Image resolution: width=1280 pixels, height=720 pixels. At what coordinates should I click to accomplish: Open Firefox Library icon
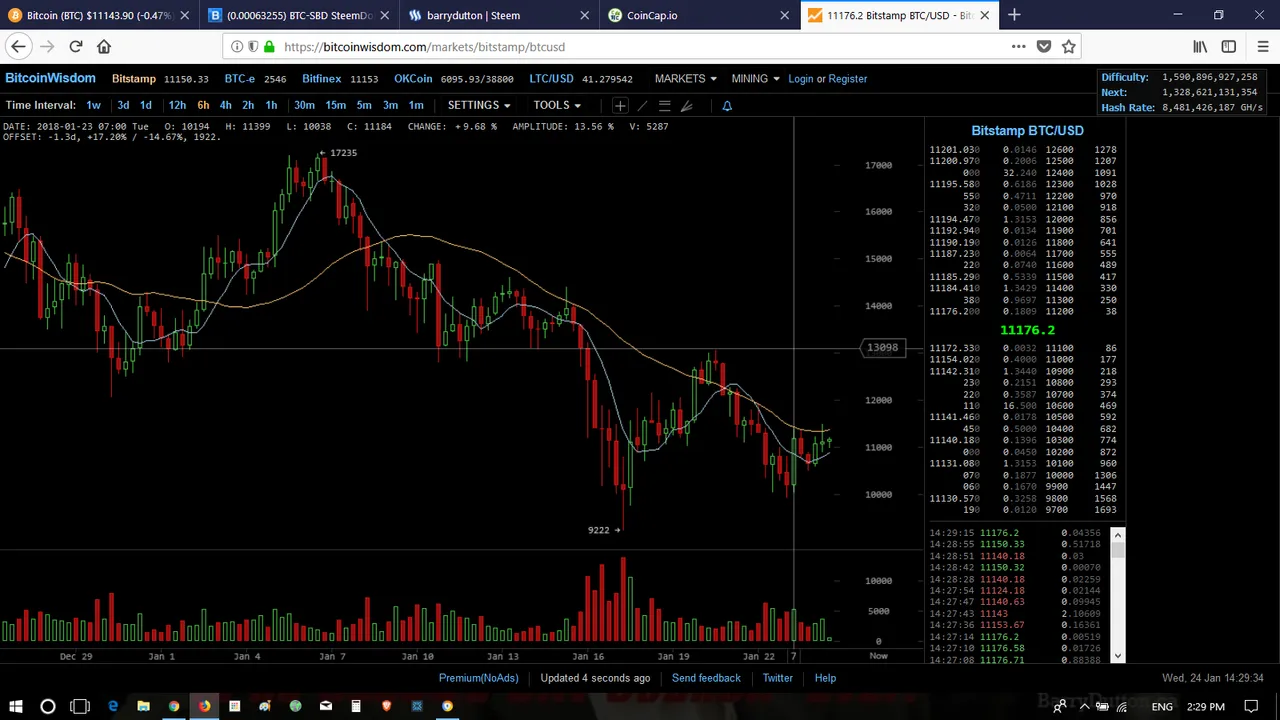tap(1200, 46)
